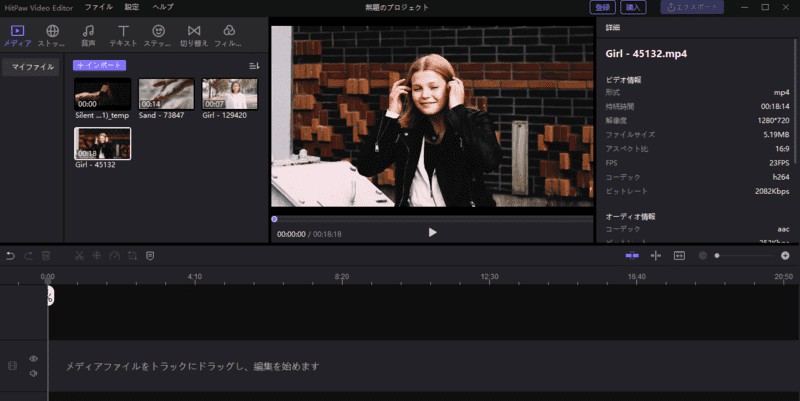The height and width of the screenshot is (401, 800).
Task: Click the Purchase (購入) button
Action: point(633,7)
